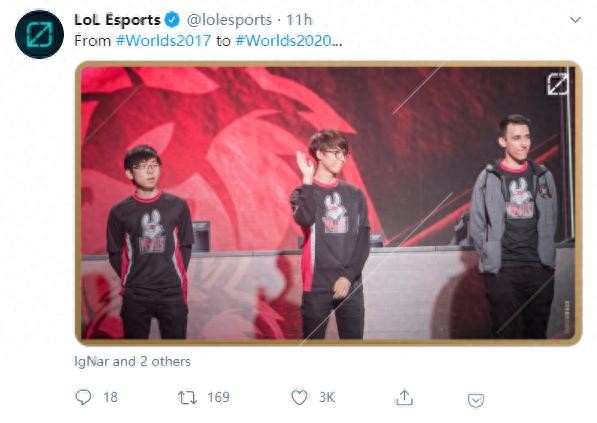Open the #Worlds2020 hashtag

click(284, 41)
